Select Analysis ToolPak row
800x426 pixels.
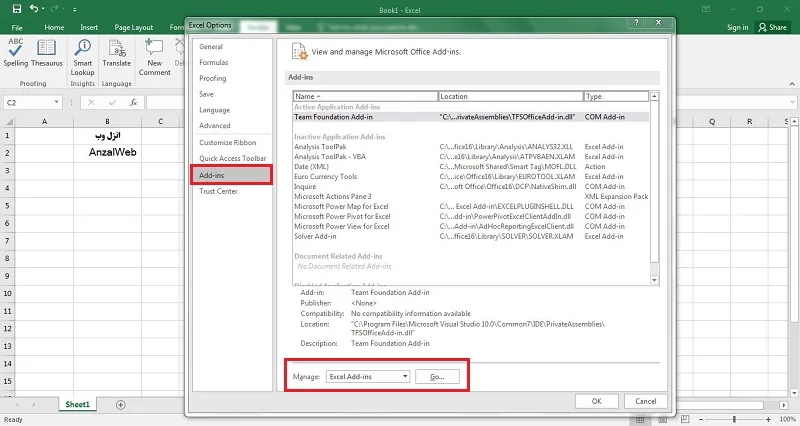(x=471, y=146)
